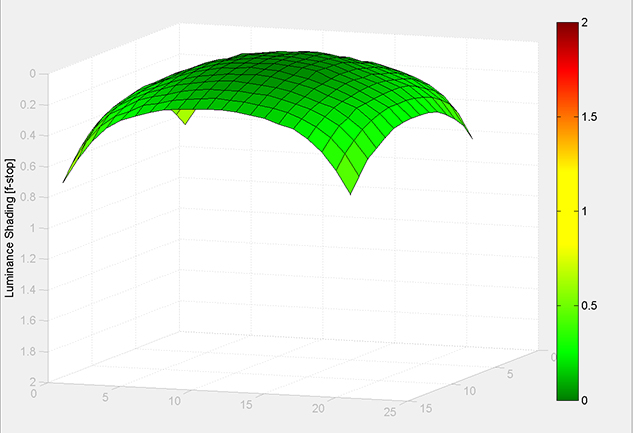Click the Luminance Shading [f-stop] axis label
This screenshot has width=633, height=433.
[10, 228]
